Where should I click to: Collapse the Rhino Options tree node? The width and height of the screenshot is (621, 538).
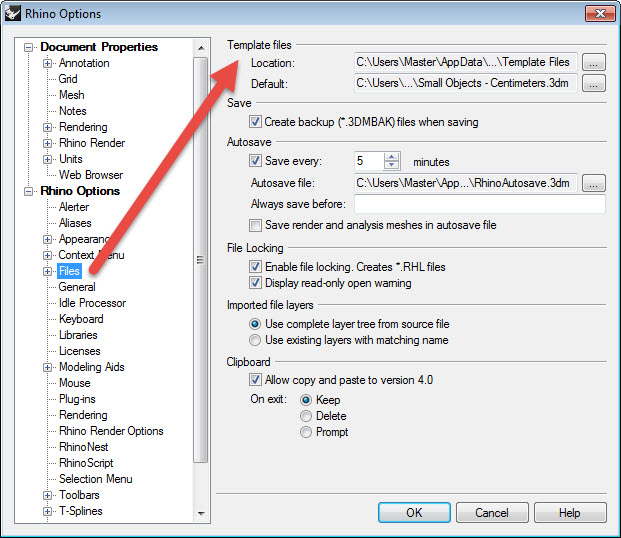29,191
